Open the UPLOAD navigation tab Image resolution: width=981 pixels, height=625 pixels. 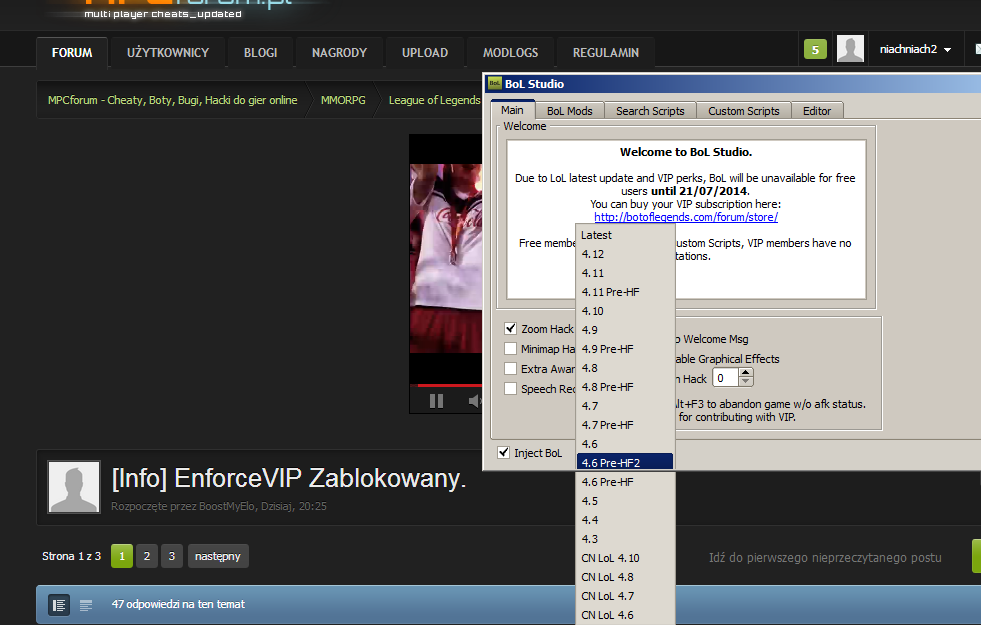[x=425, y=53]
